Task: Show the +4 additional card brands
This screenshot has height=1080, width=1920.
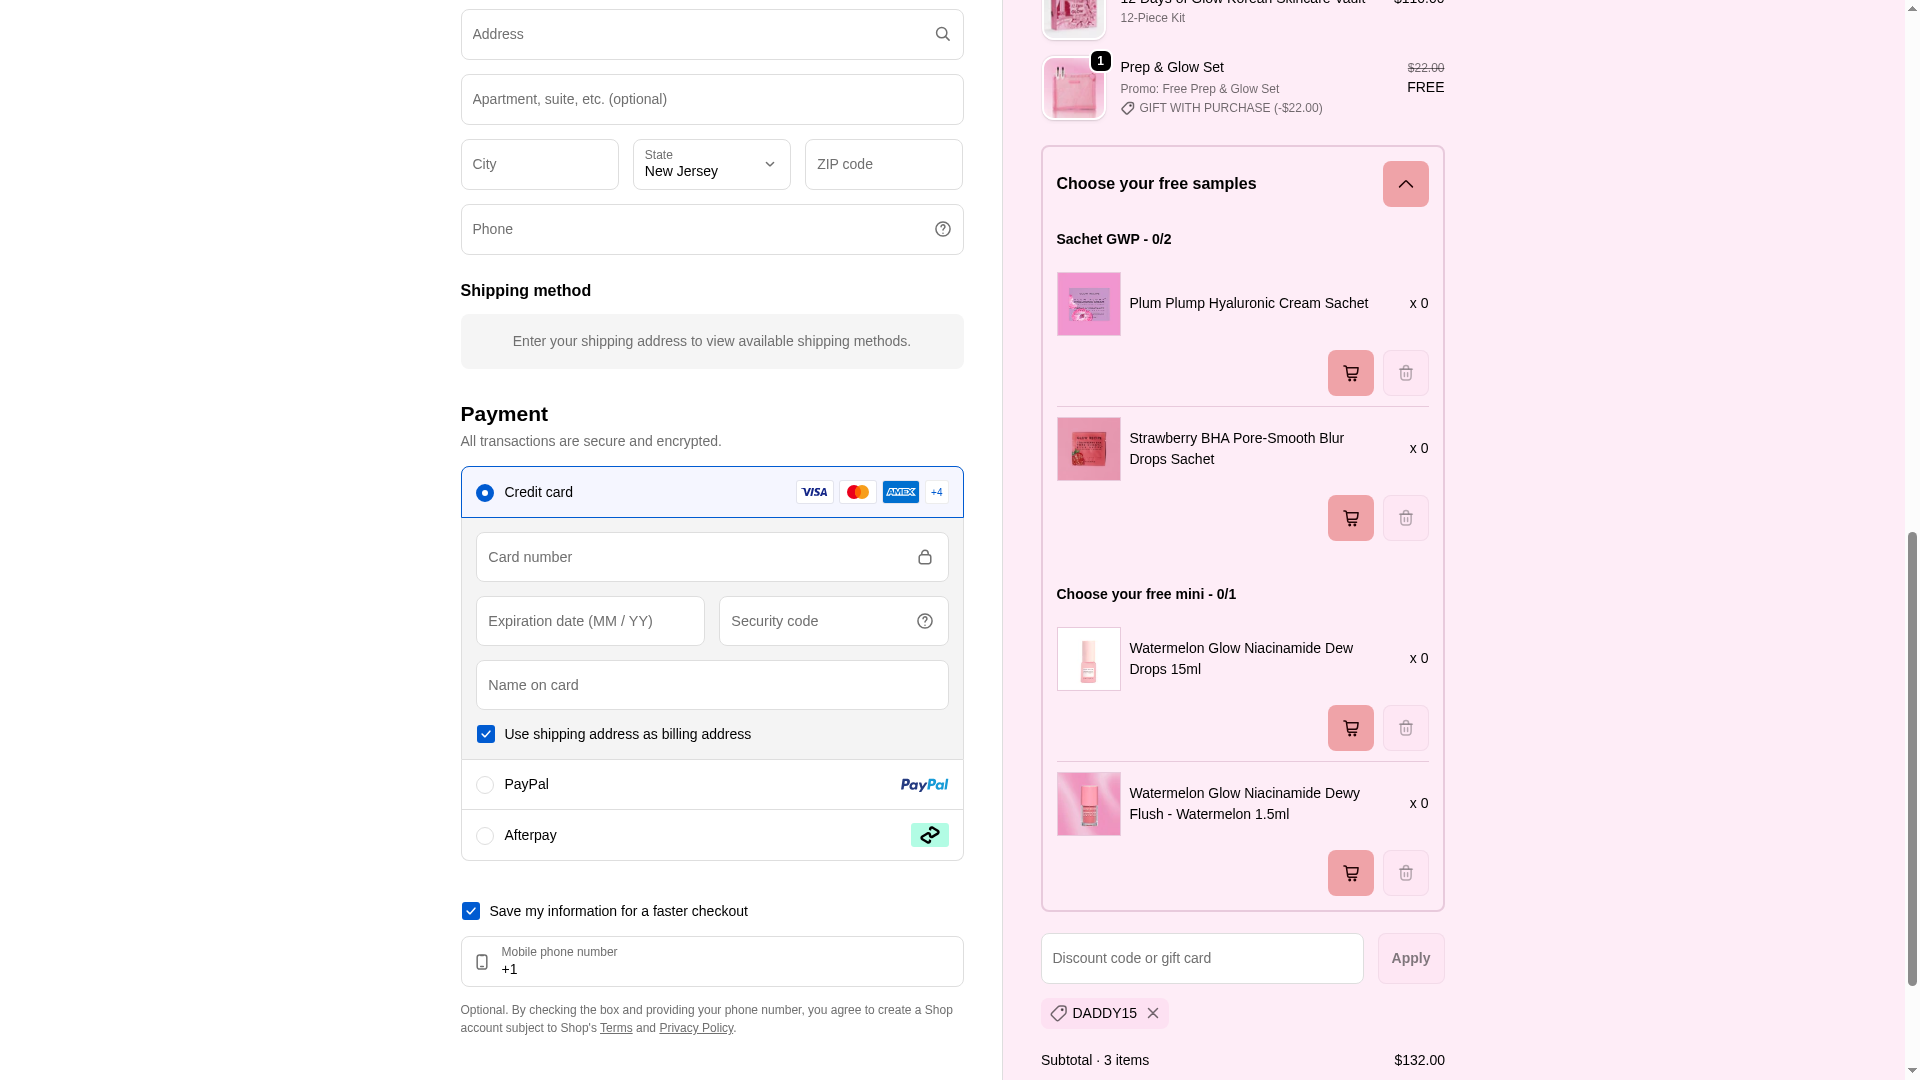Action: coord(936,492)
